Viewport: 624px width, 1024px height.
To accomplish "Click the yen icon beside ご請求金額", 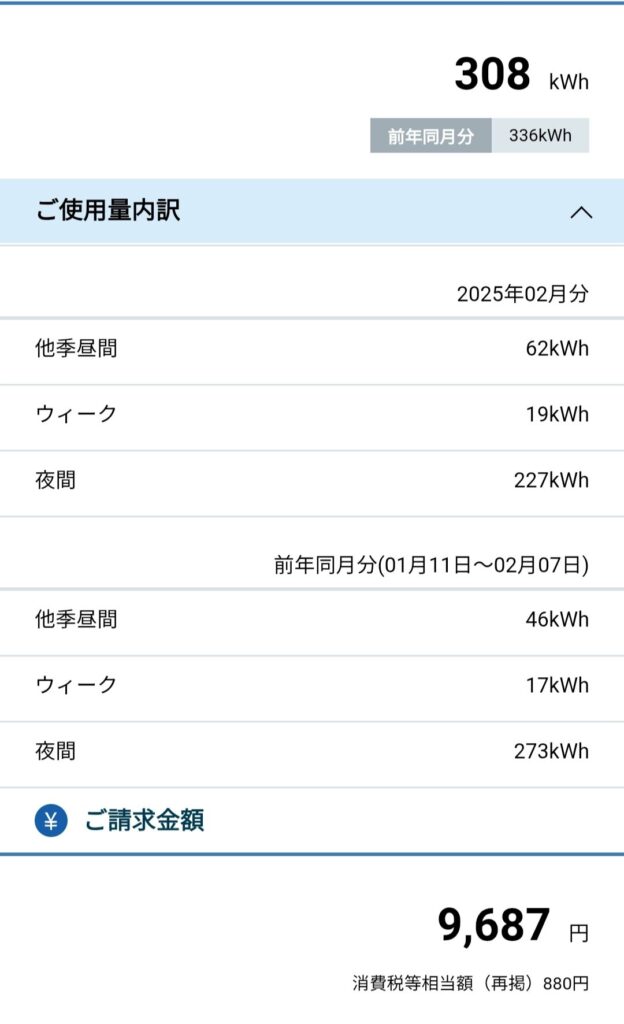I will pyautogui.click(x=51, y=821).
